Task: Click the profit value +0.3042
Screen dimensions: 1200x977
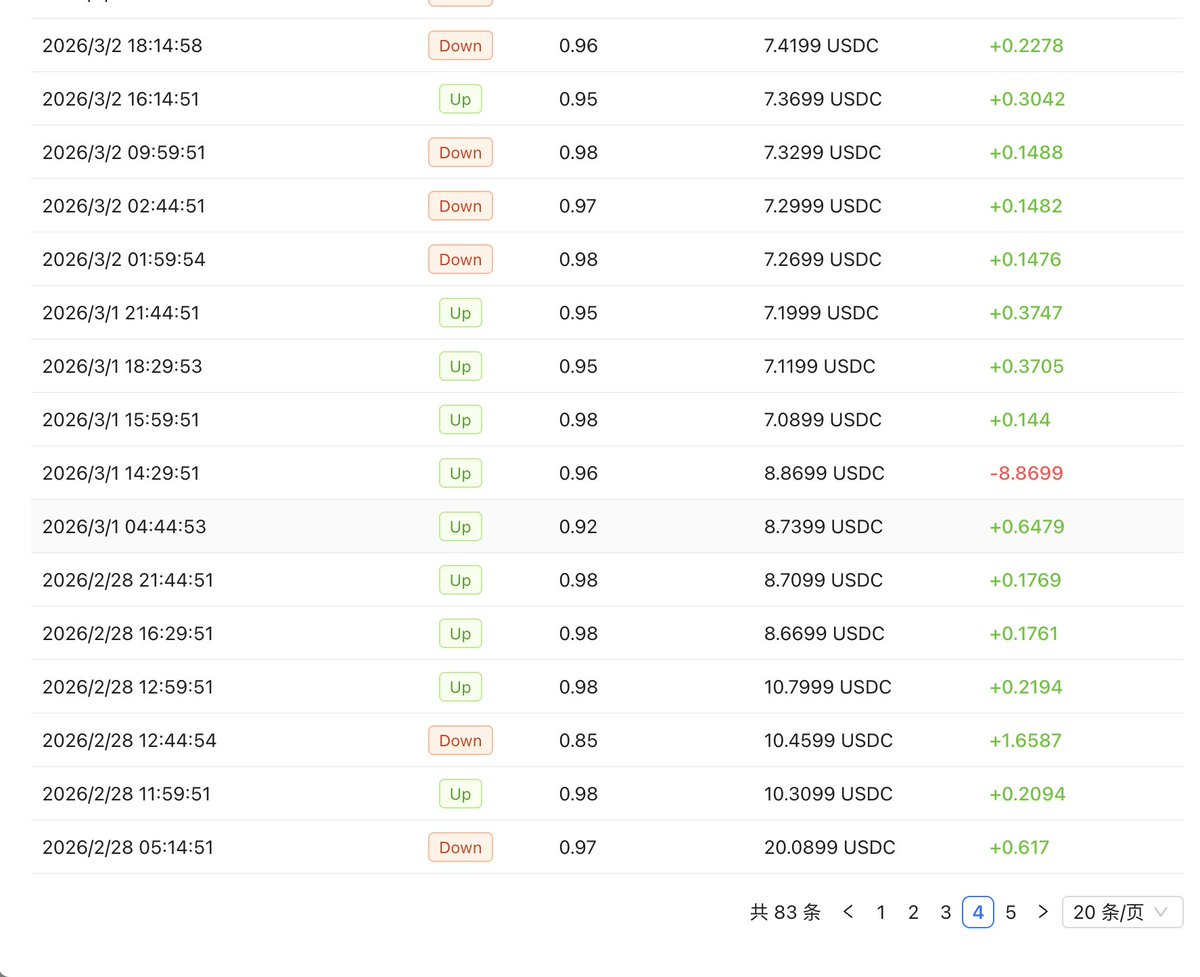Action: pos(1027,99)
